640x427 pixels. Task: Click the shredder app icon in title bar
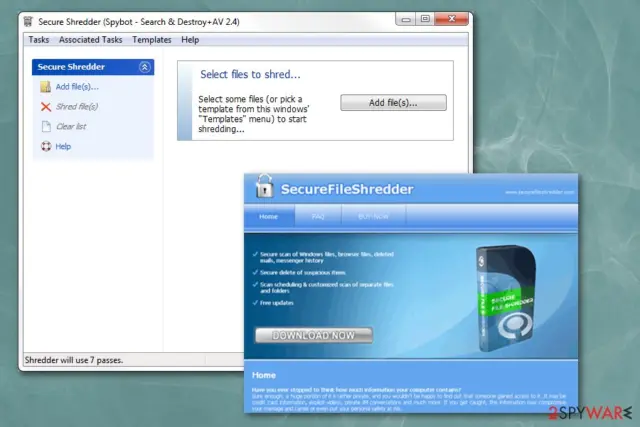[x=28, y=21]
